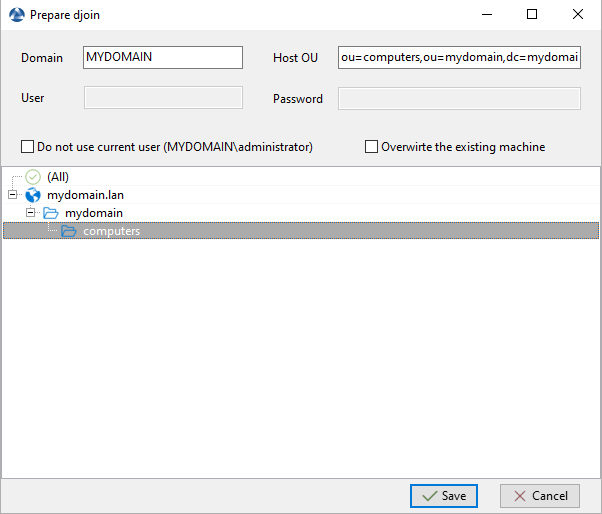The width and height of the screenshot is (602, 514).
Task: Cancel the Prepare djoin dialog
Action: click(x=540, y=495)
